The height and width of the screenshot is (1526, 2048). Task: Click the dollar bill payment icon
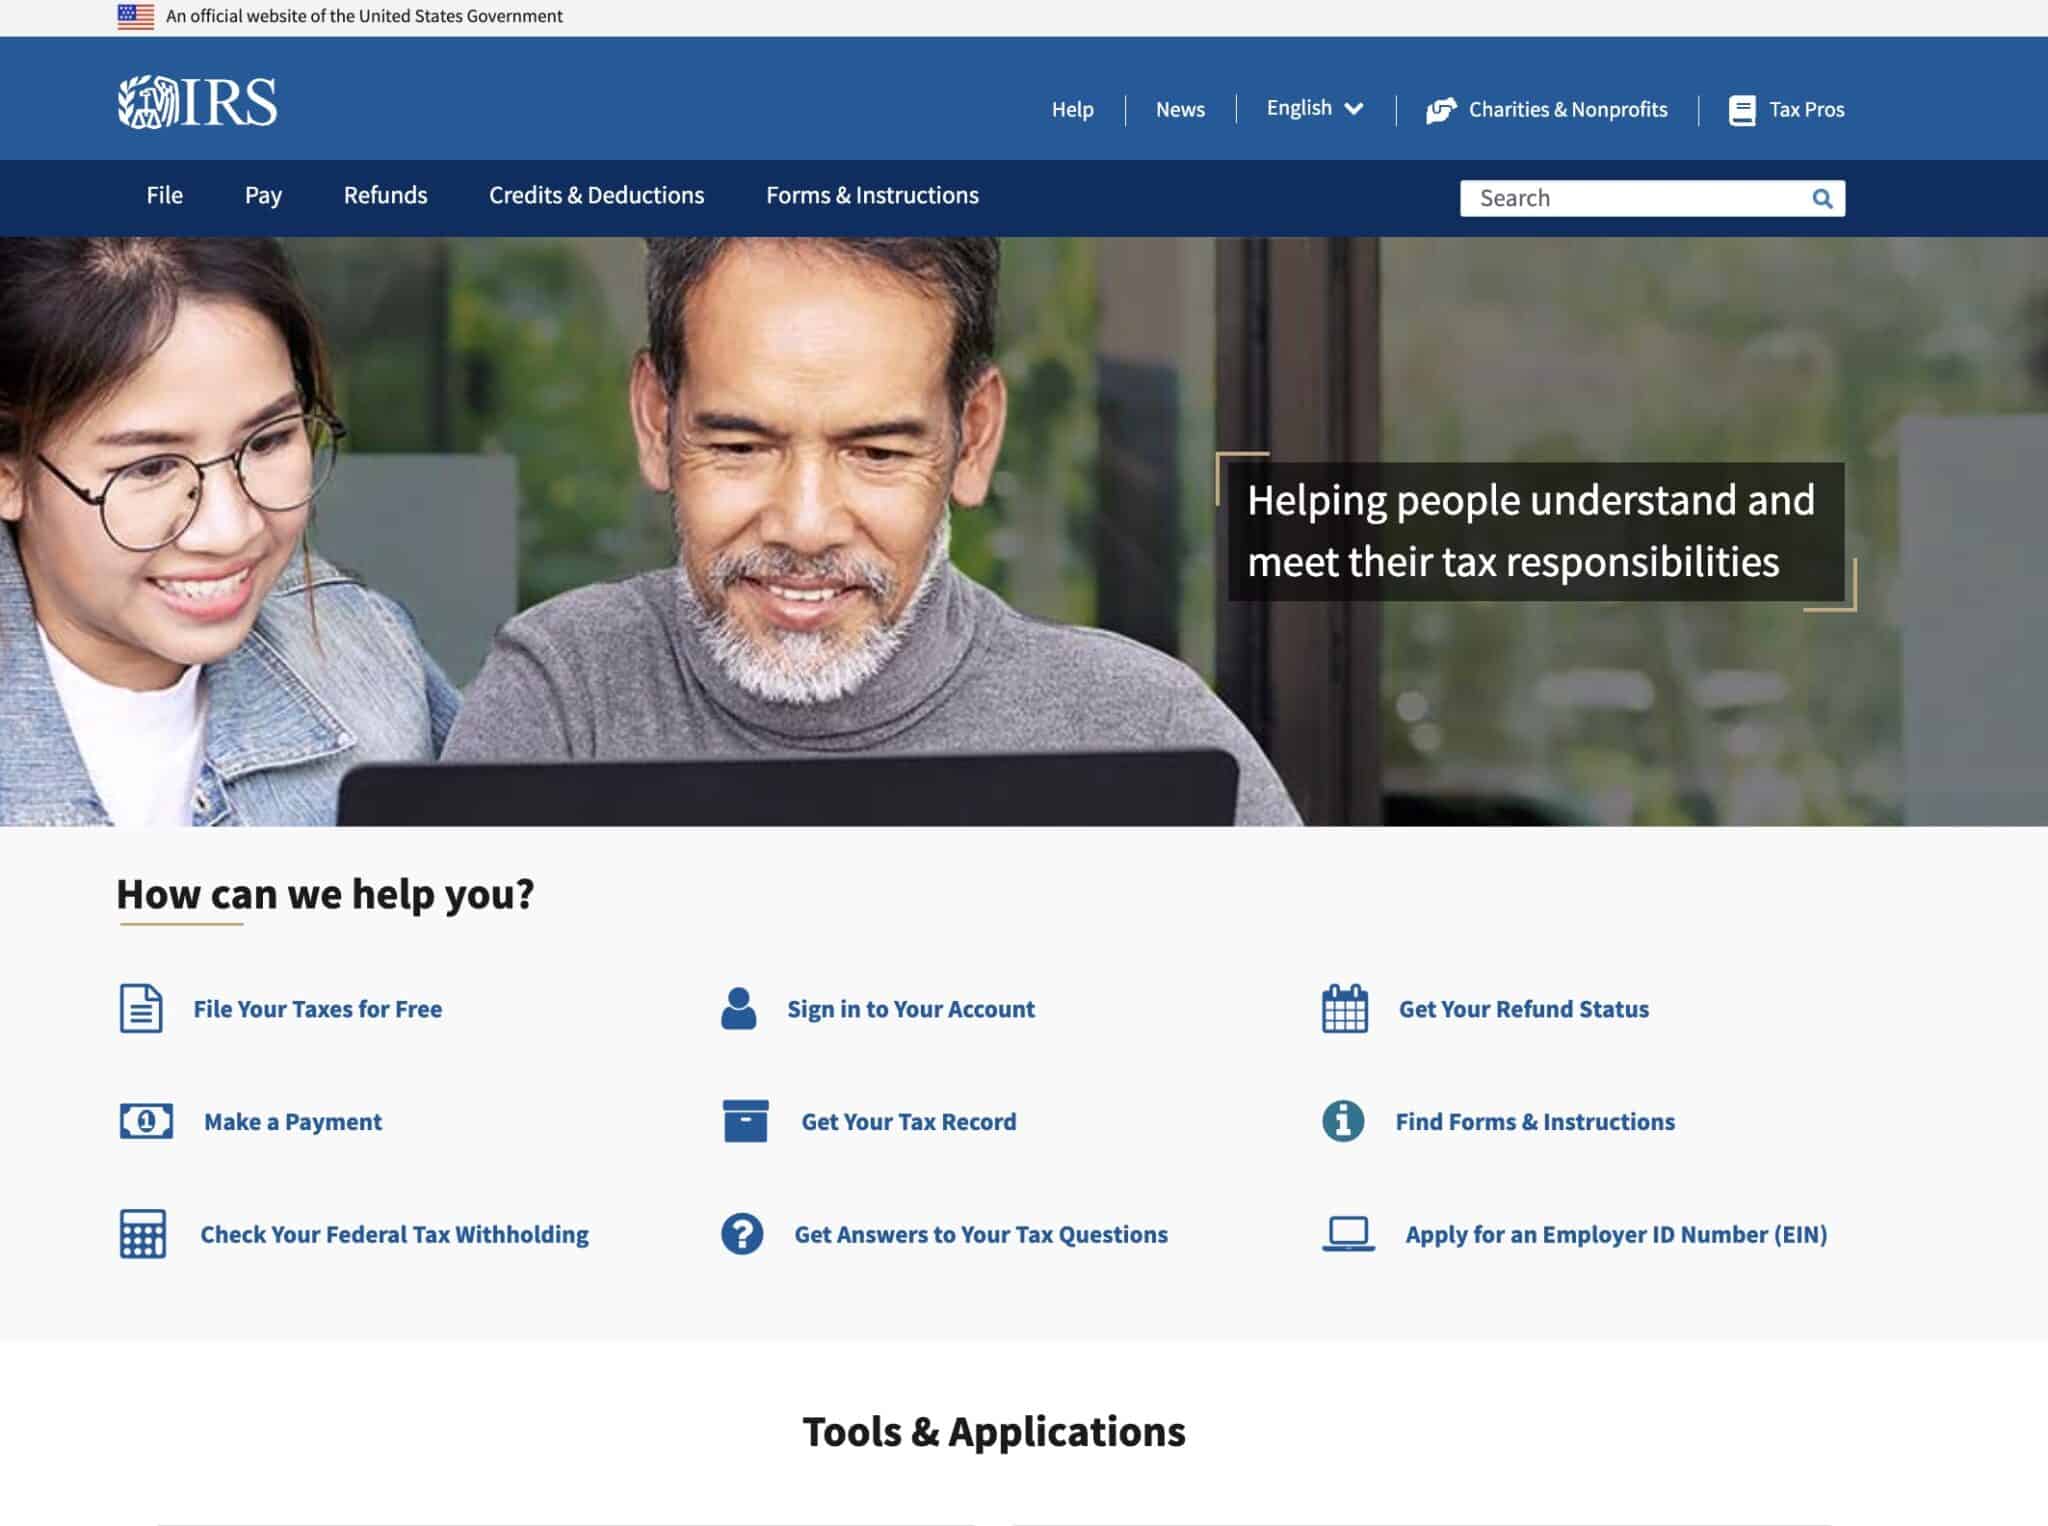[x=146, y=1121]
